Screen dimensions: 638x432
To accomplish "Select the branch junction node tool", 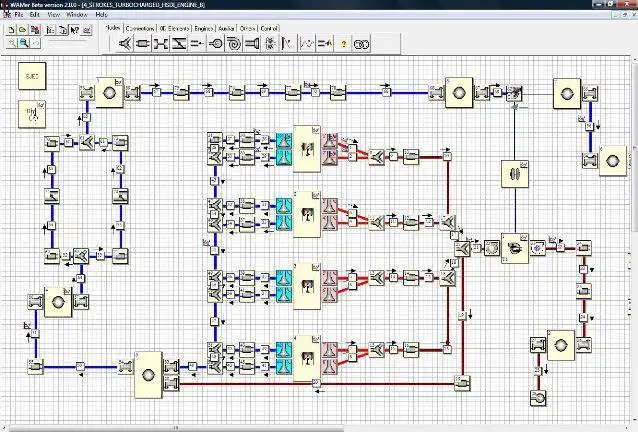I will (125, 44).
